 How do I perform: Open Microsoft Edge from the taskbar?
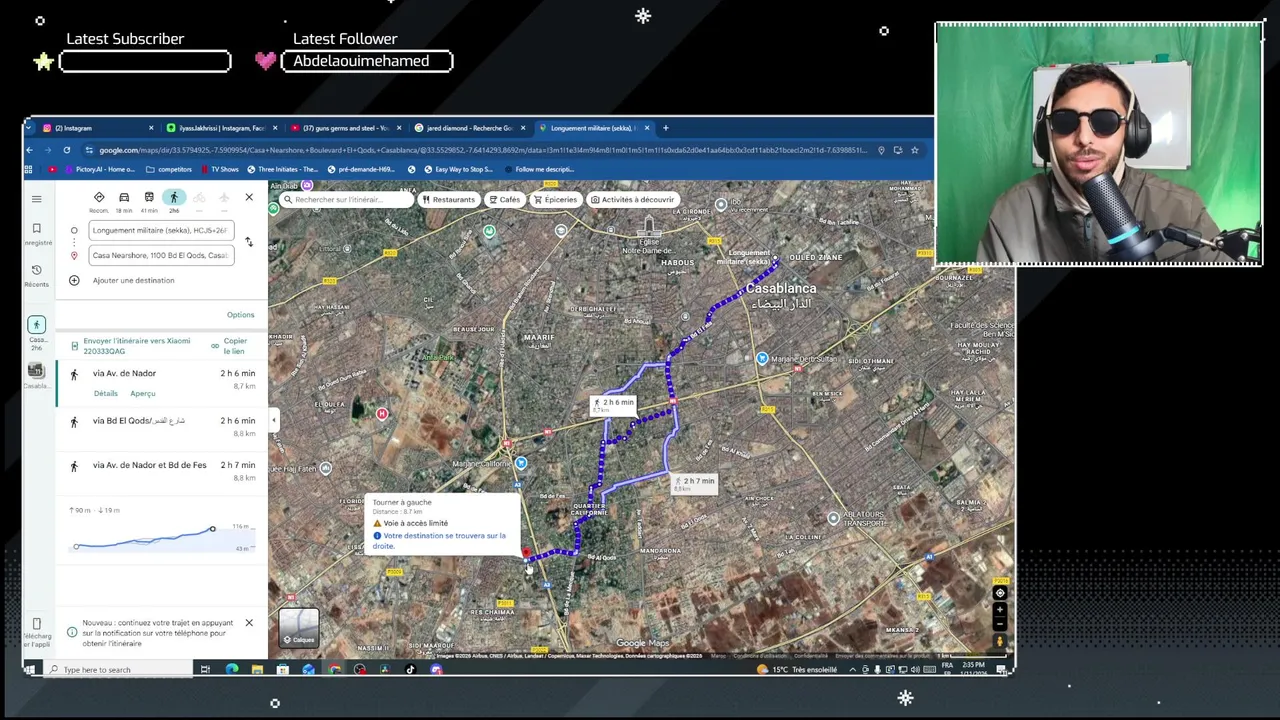pos(231,669)
